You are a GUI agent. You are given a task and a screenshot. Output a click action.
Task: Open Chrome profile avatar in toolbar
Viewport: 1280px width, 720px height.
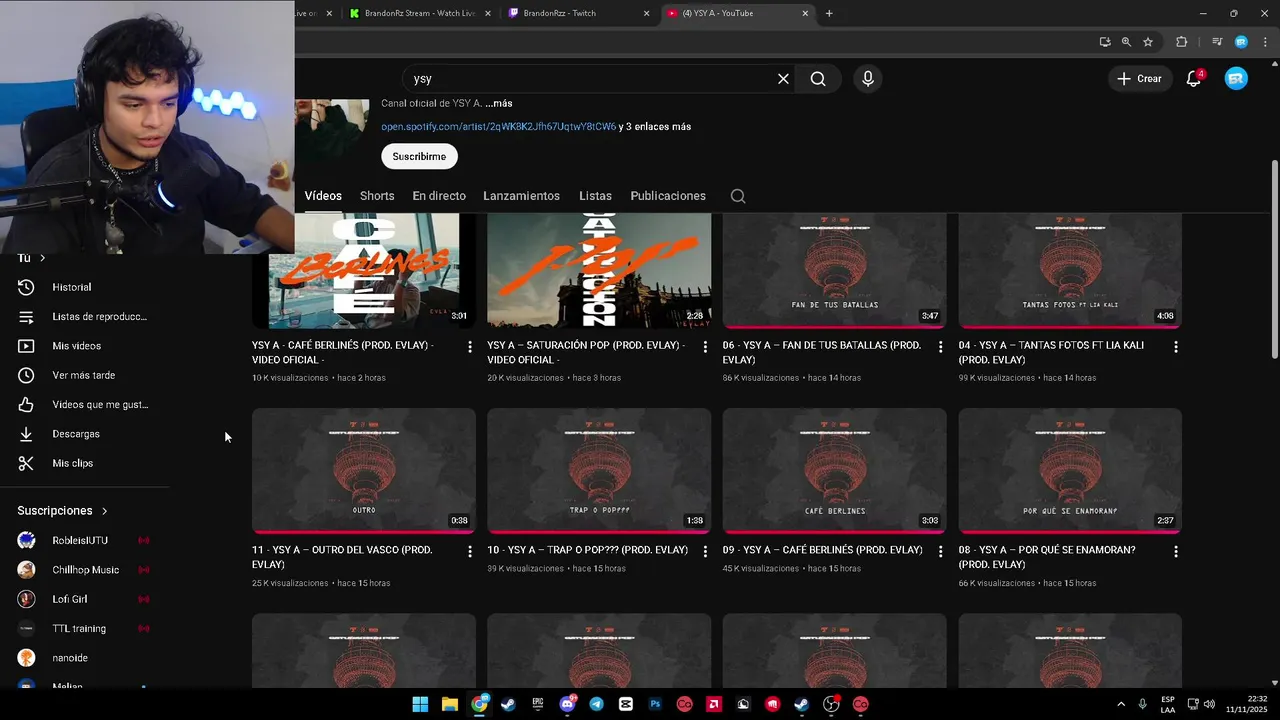pos(1241,42)
